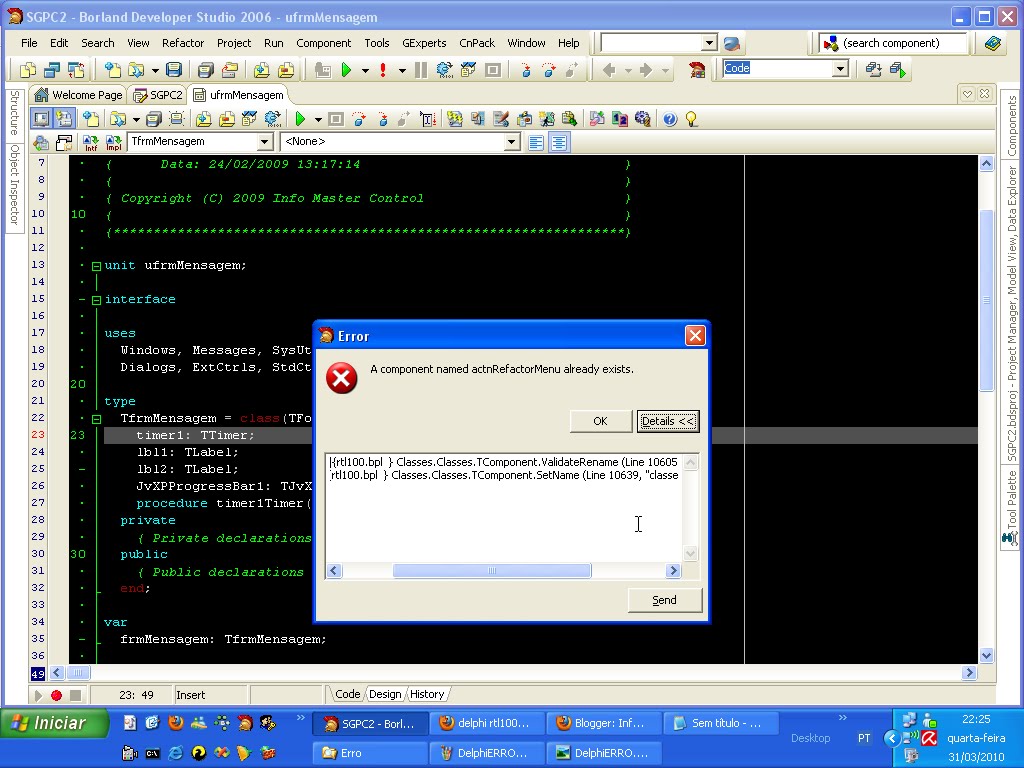Click the globe icon next to address box
This screenshot has width=1024, height=768.
pyautogui.click(x=731, y=44)
